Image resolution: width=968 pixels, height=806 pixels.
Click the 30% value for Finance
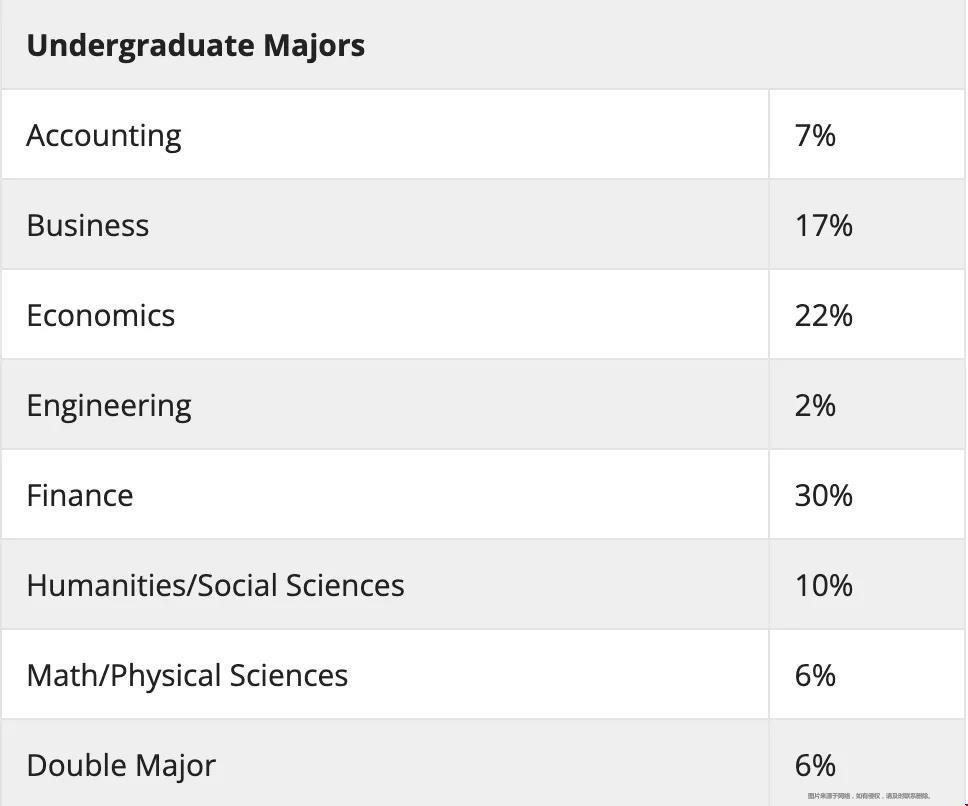coord(824,496)
